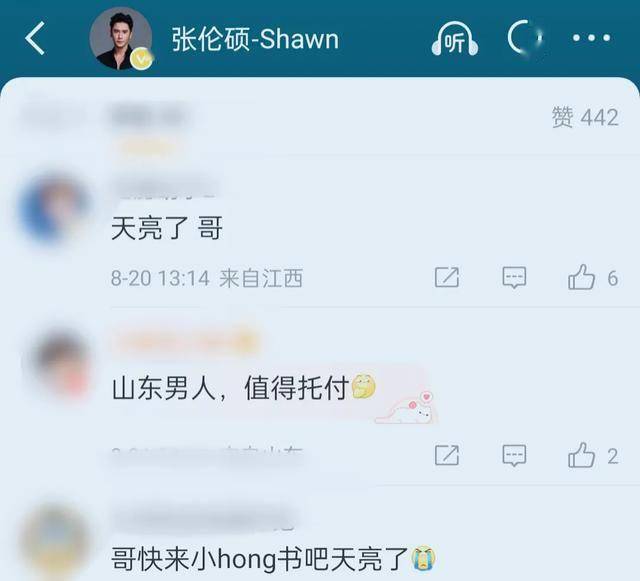Screen dimensions: 640x581
Task: Share the "天亮了 哥" comment
Action: pos(447,278)
